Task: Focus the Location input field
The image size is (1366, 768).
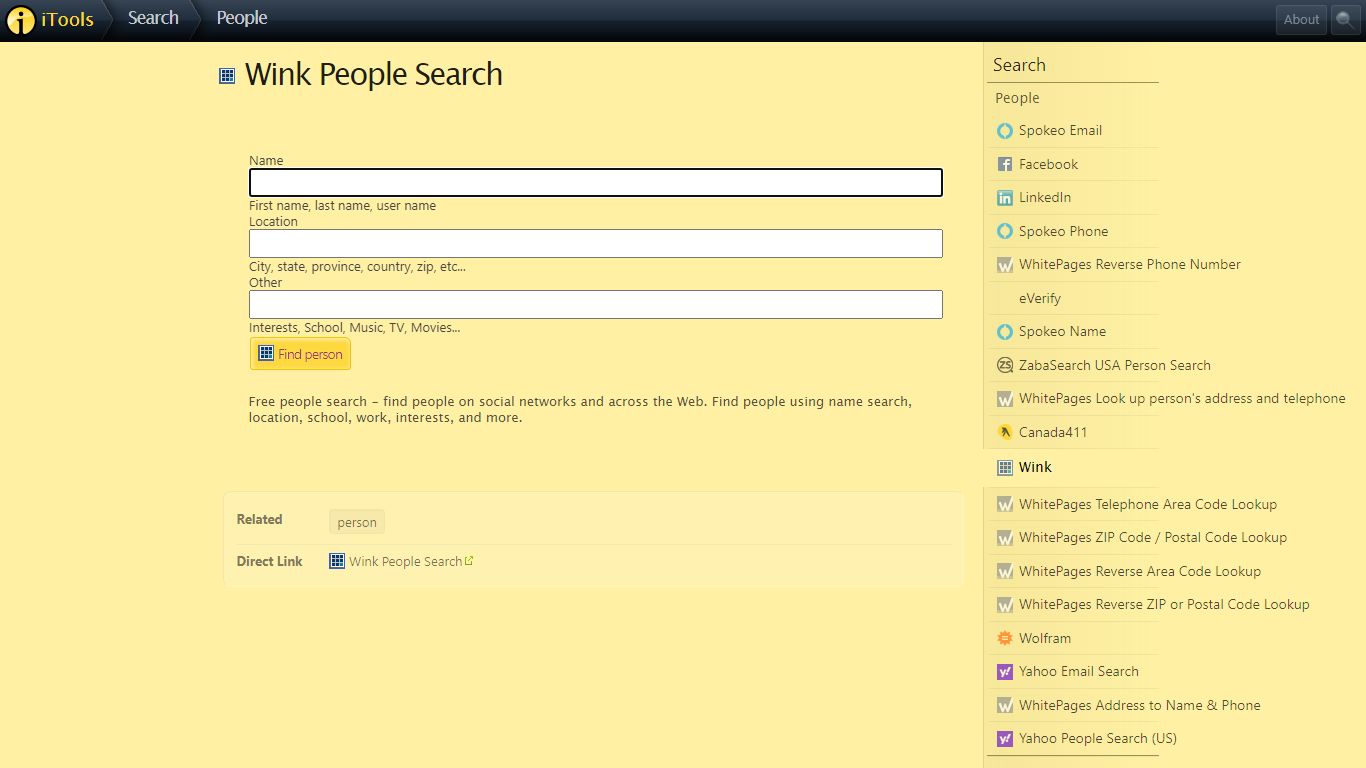Action: (x=596, y=244)
